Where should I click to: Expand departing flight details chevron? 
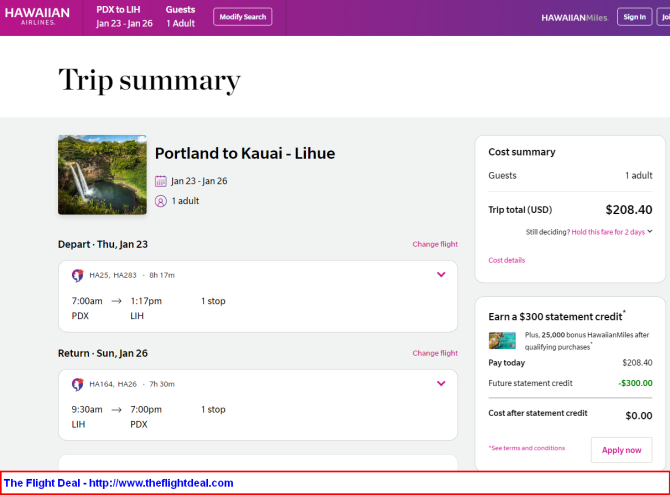tap(441, 274)
